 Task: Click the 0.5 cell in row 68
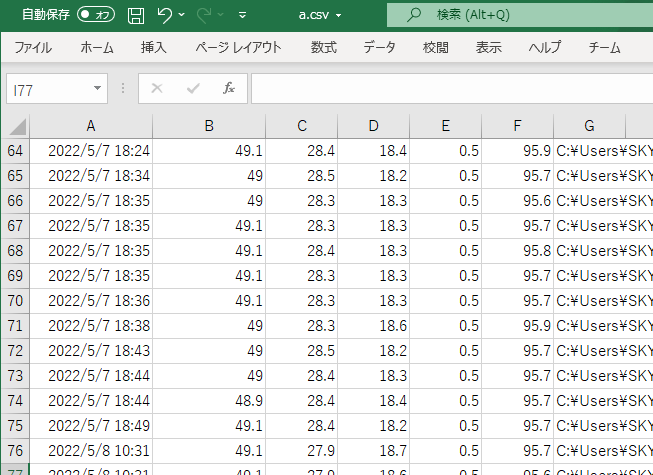[x=446, y=251]
